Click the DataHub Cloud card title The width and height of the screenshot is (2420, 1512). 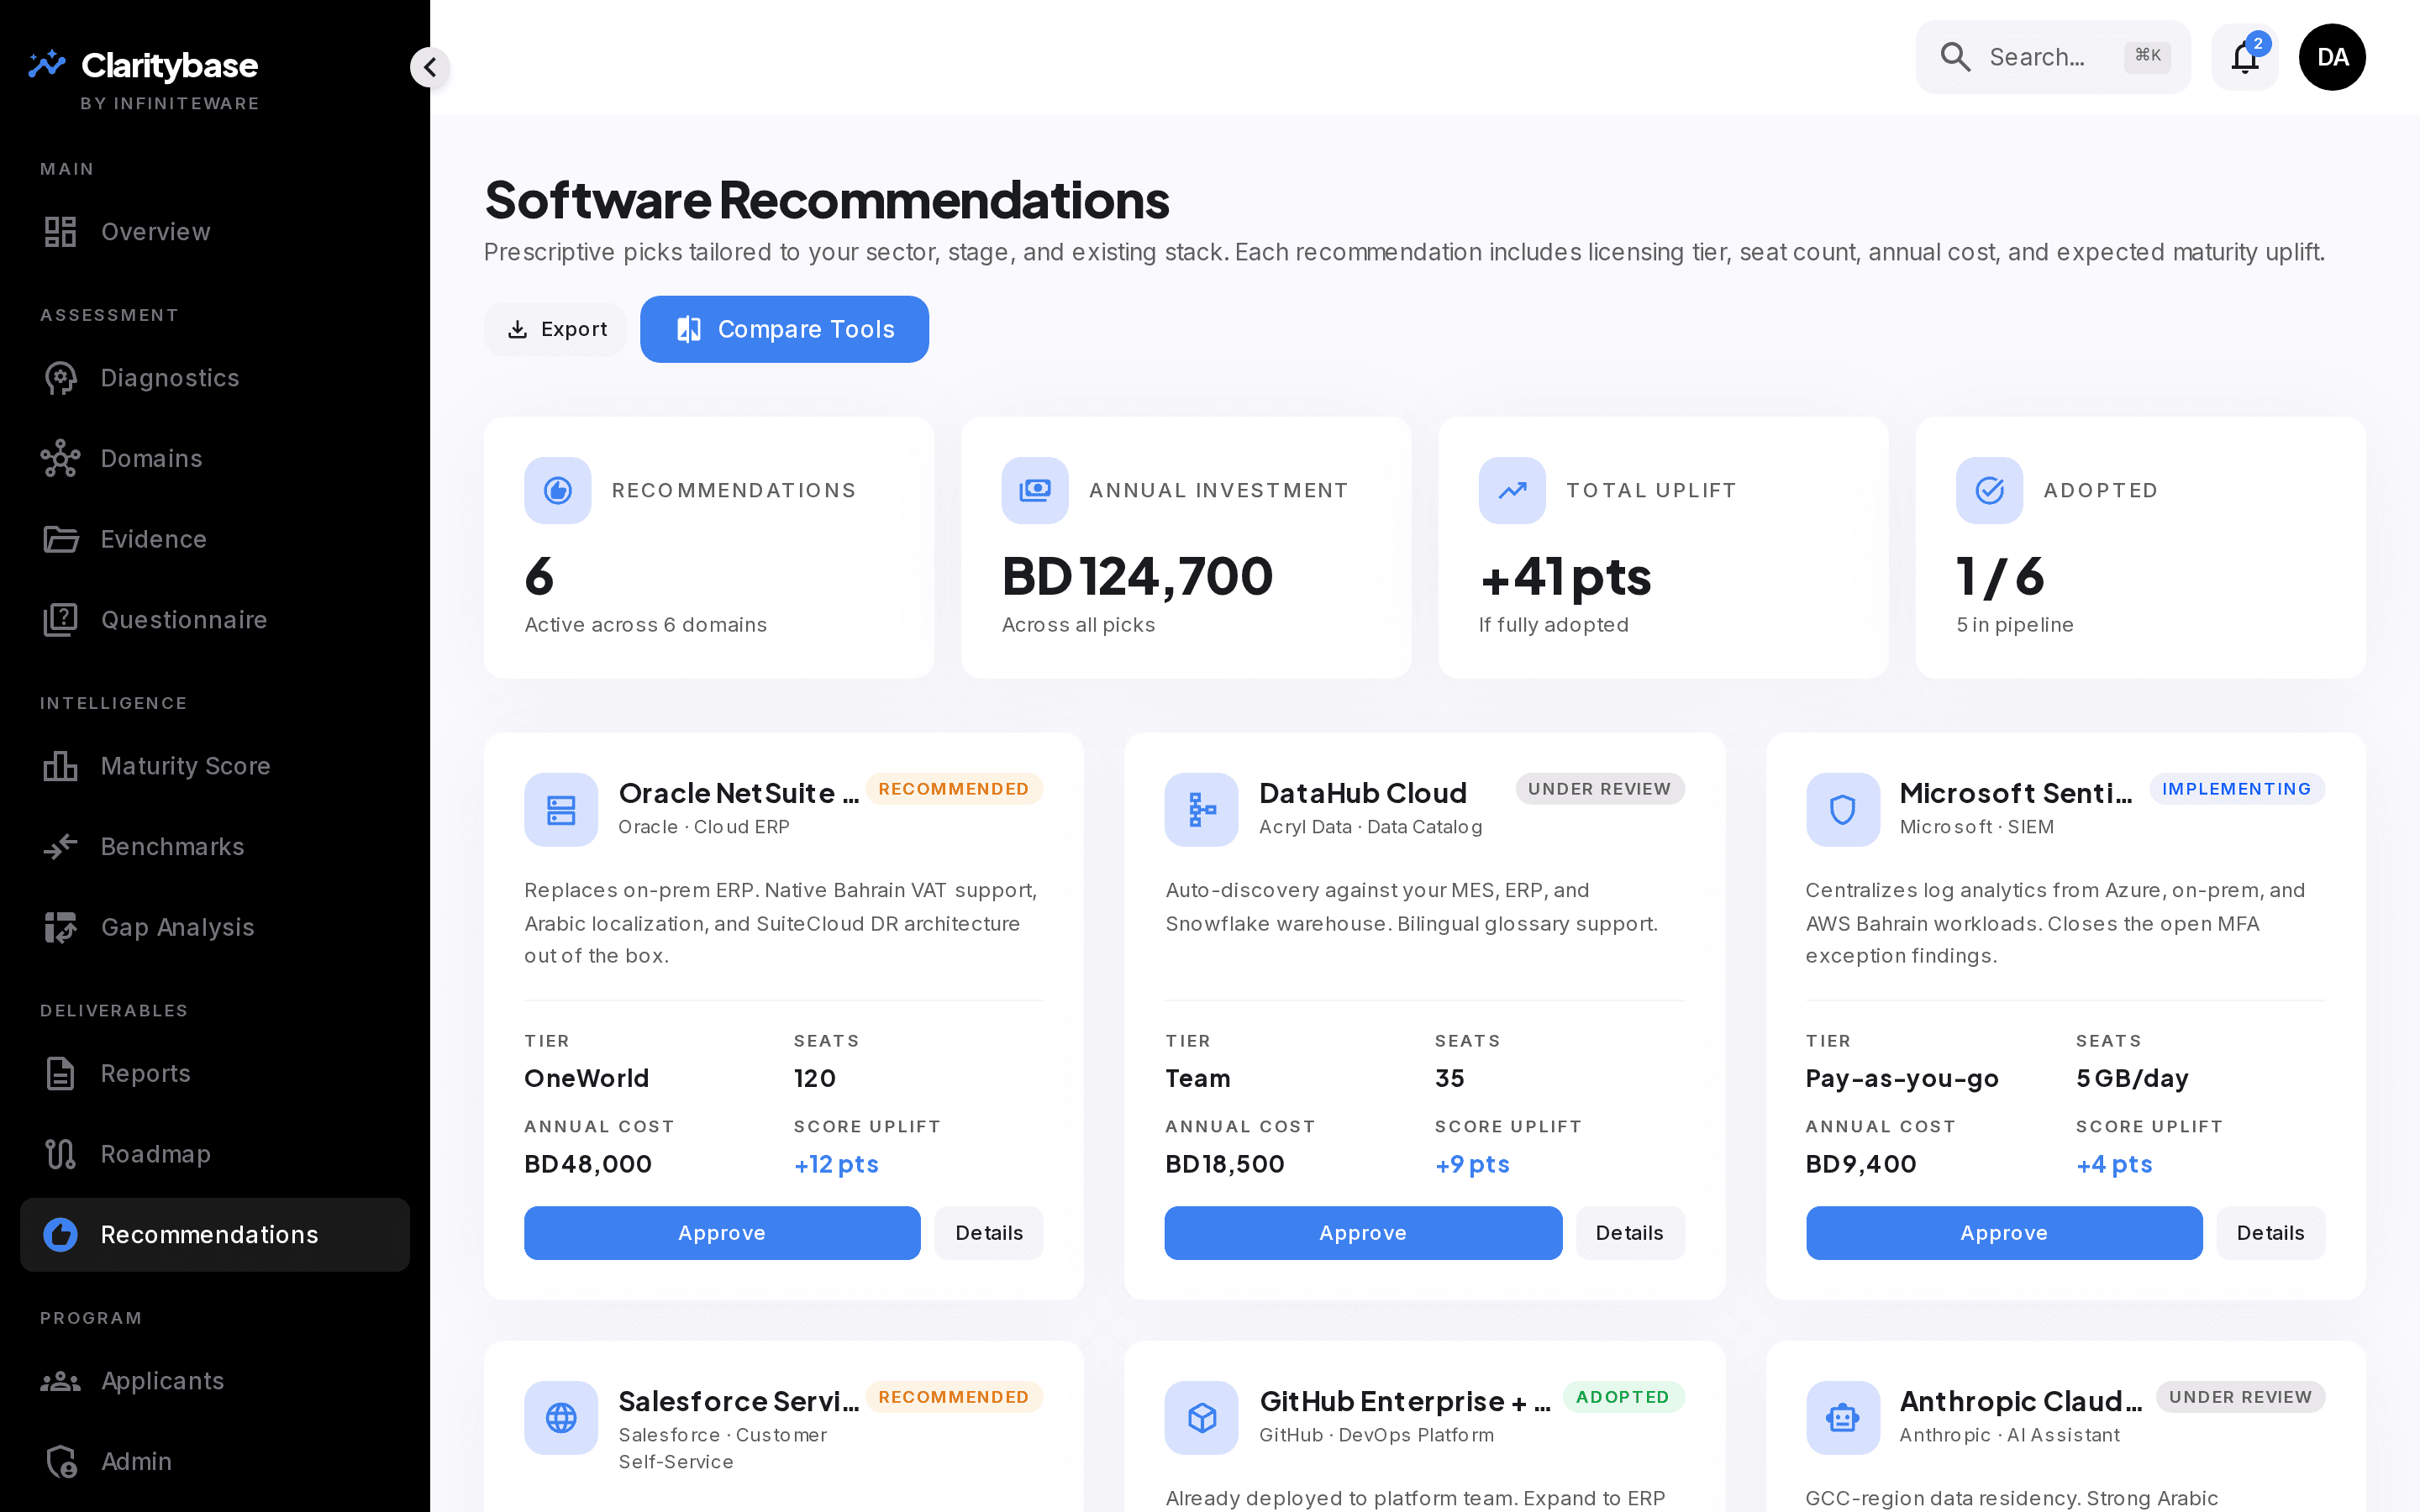click(x=1362, y=793)
